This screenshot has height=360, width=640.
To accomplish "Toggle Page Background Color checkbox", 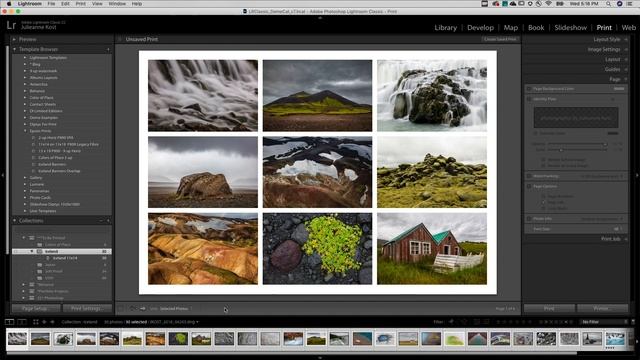I will pyautogui.click(x=529, y=89).
